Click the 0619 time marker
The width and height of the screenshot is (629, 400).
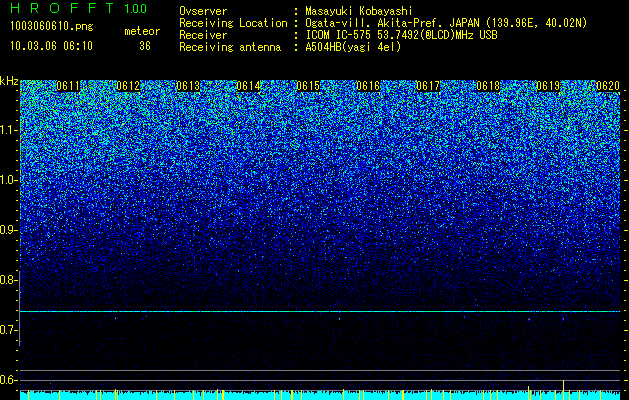click(548, 86)
